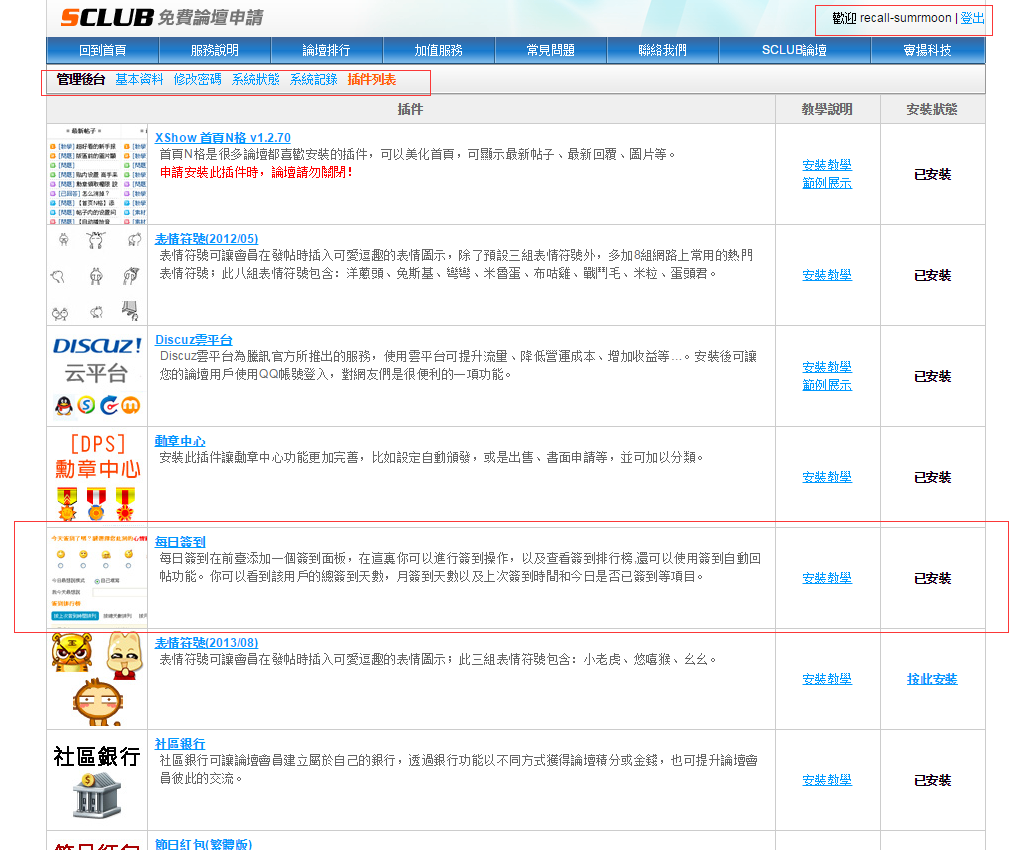Open the 勳章中心 title link
1009x850 pixels.
point(180,441)
